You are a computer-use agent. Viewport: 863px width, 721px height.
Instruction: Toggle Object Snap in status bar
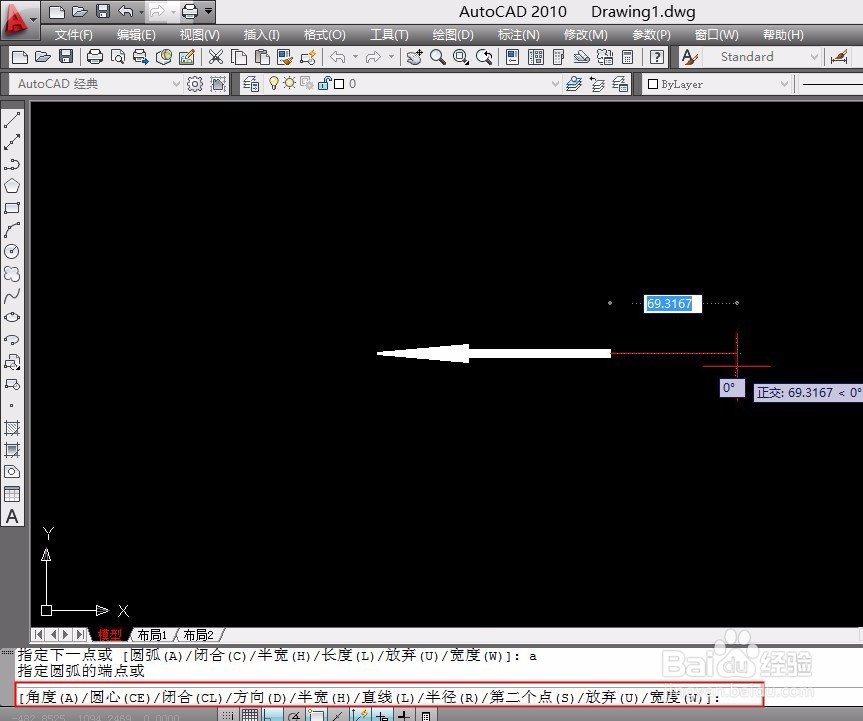pos(316,715)
